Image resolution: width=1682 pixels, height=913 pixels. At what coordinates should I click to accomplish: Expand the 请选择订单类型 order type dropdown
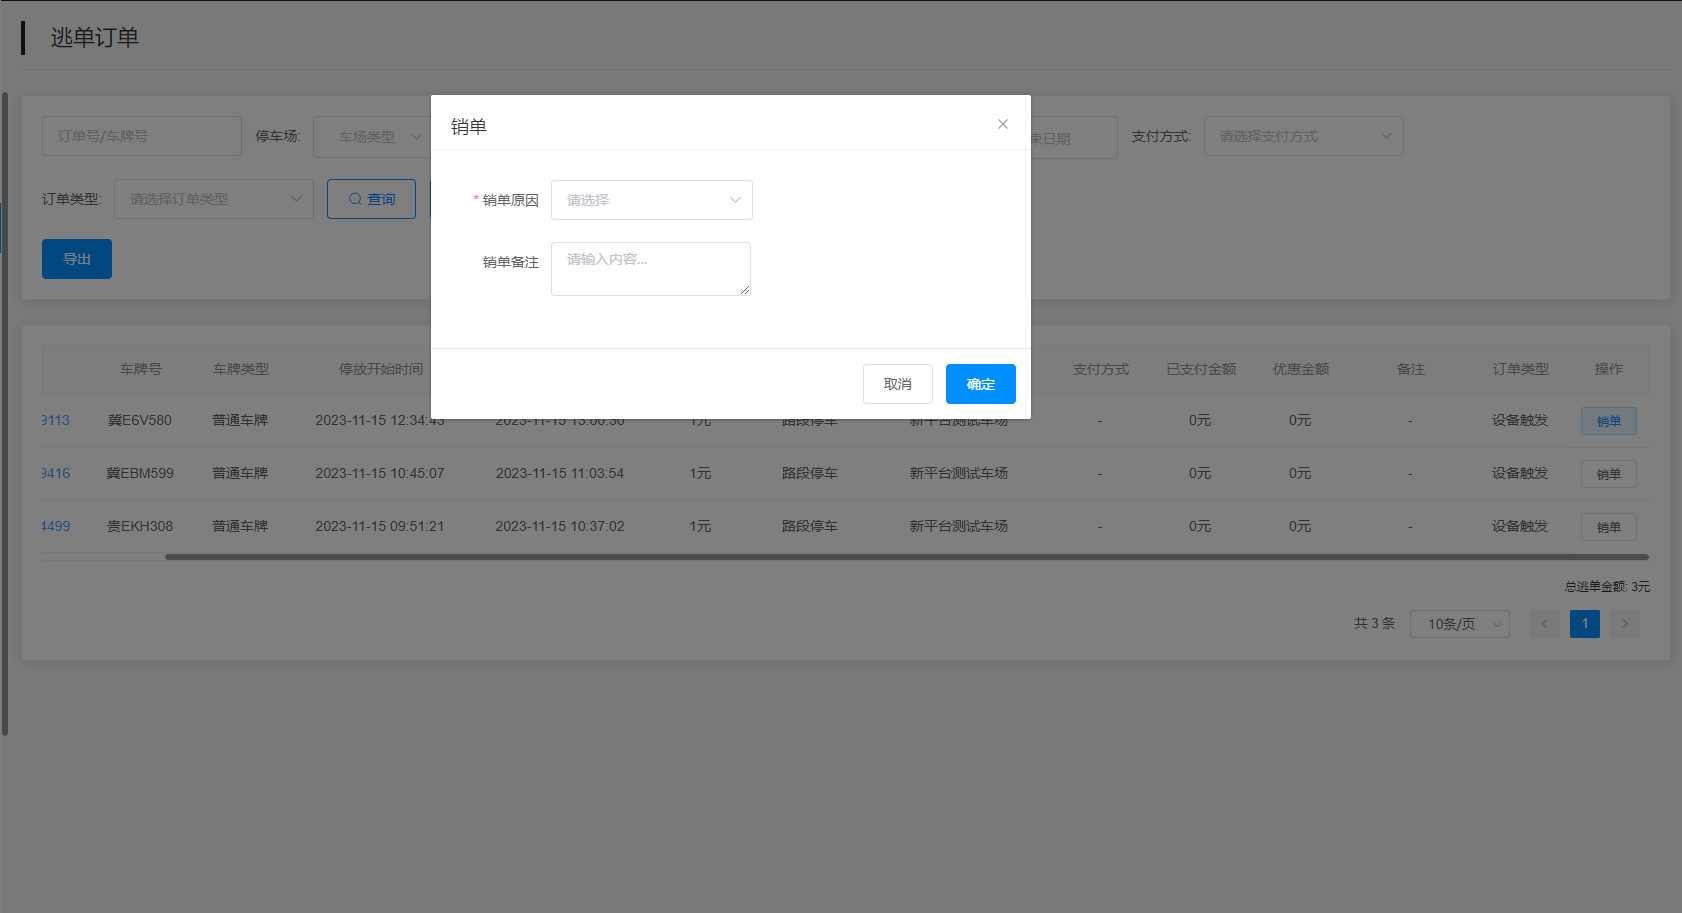(x=213, y=199)
